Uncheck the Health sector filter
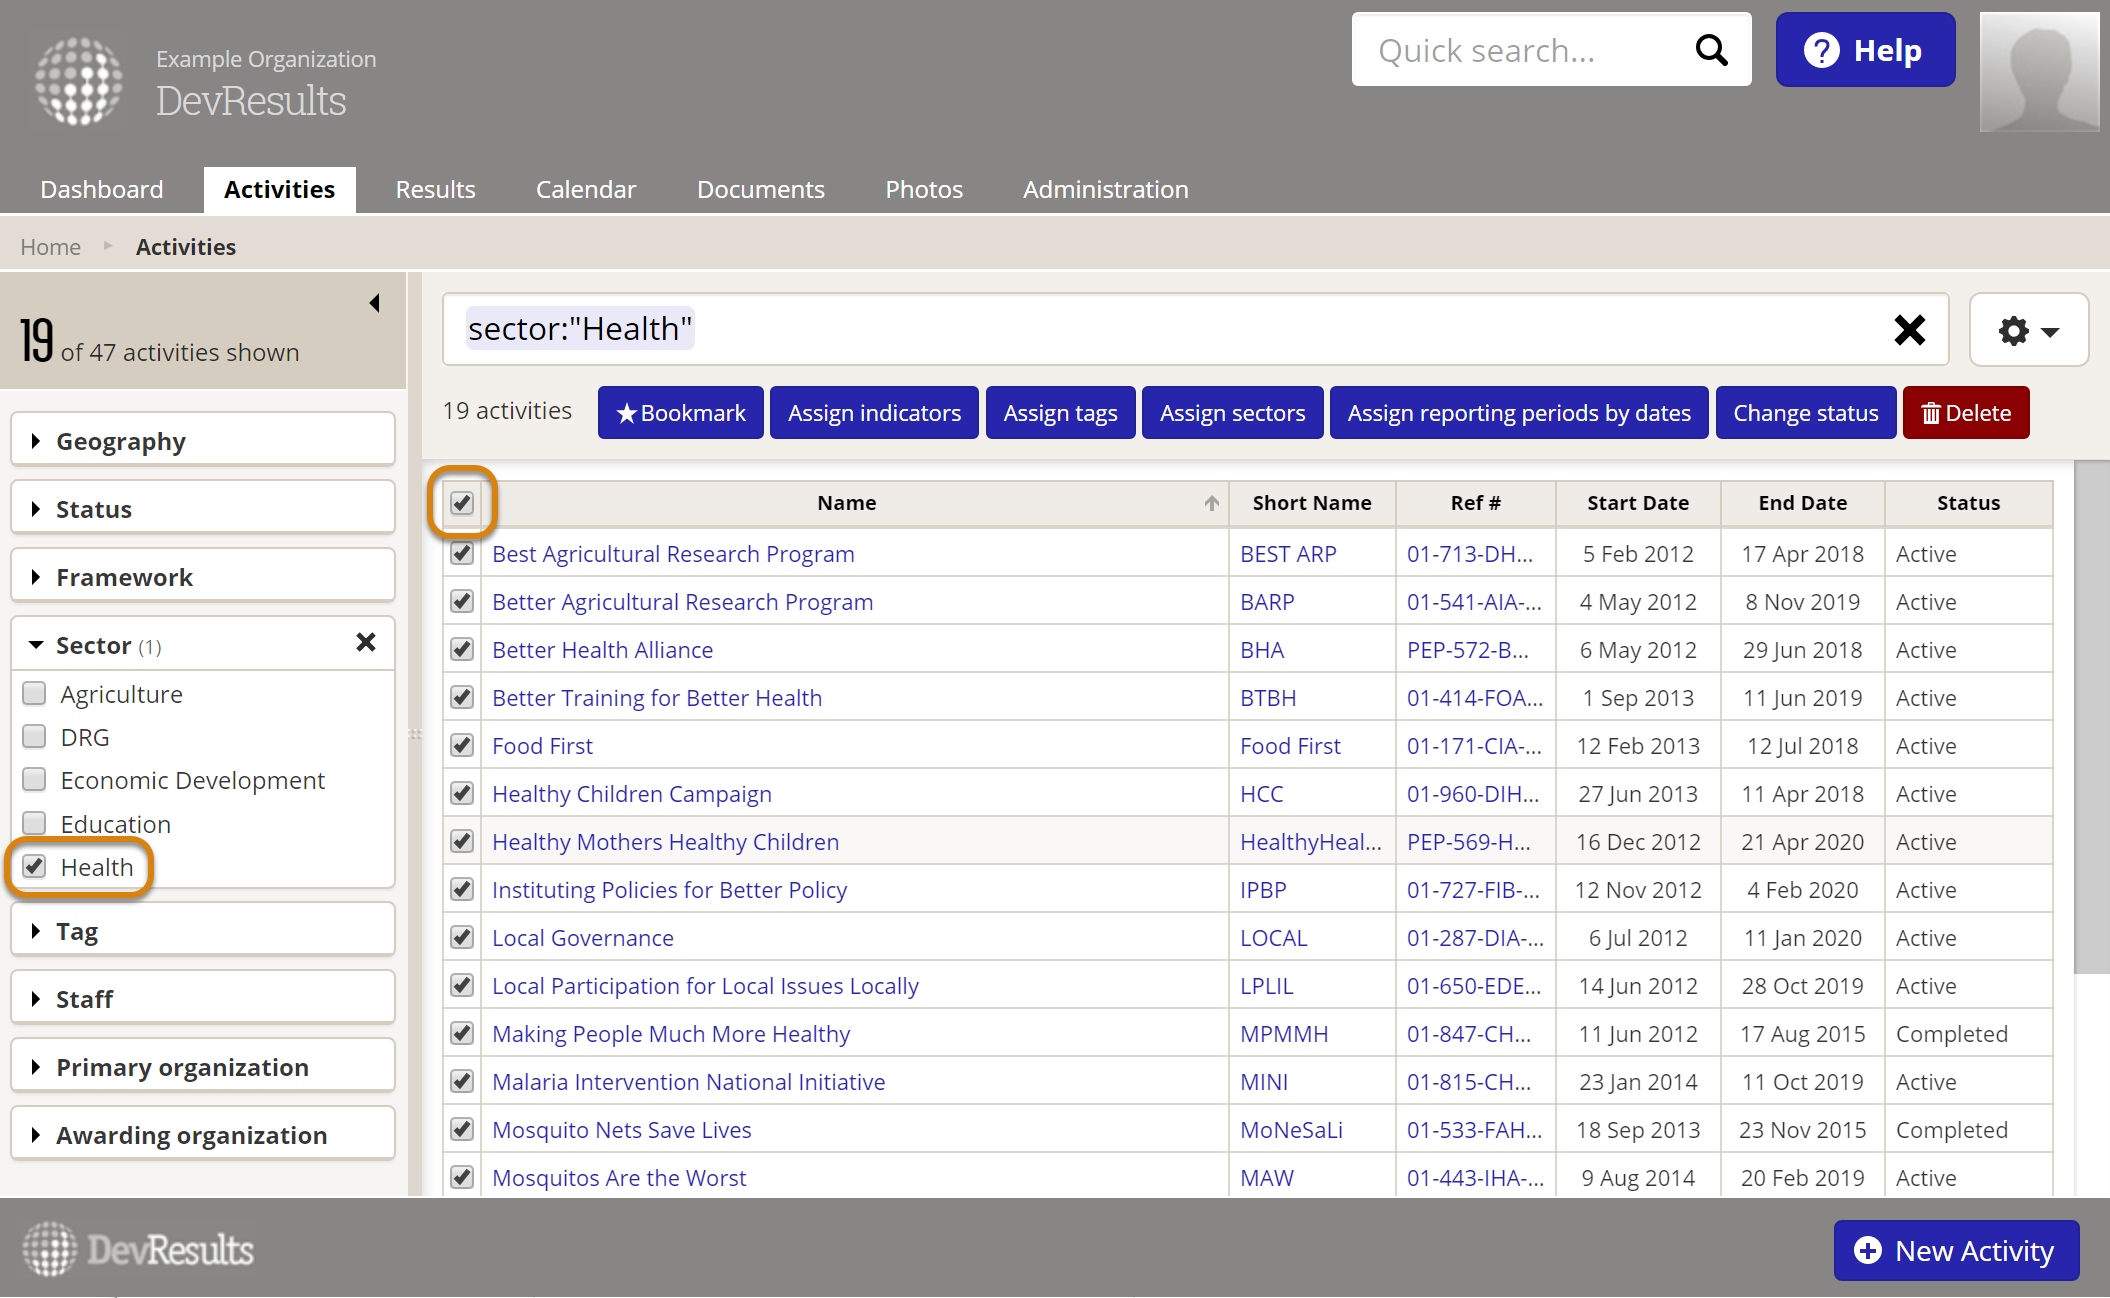Screen dimensions: 2110x1298 click(35, 867)
